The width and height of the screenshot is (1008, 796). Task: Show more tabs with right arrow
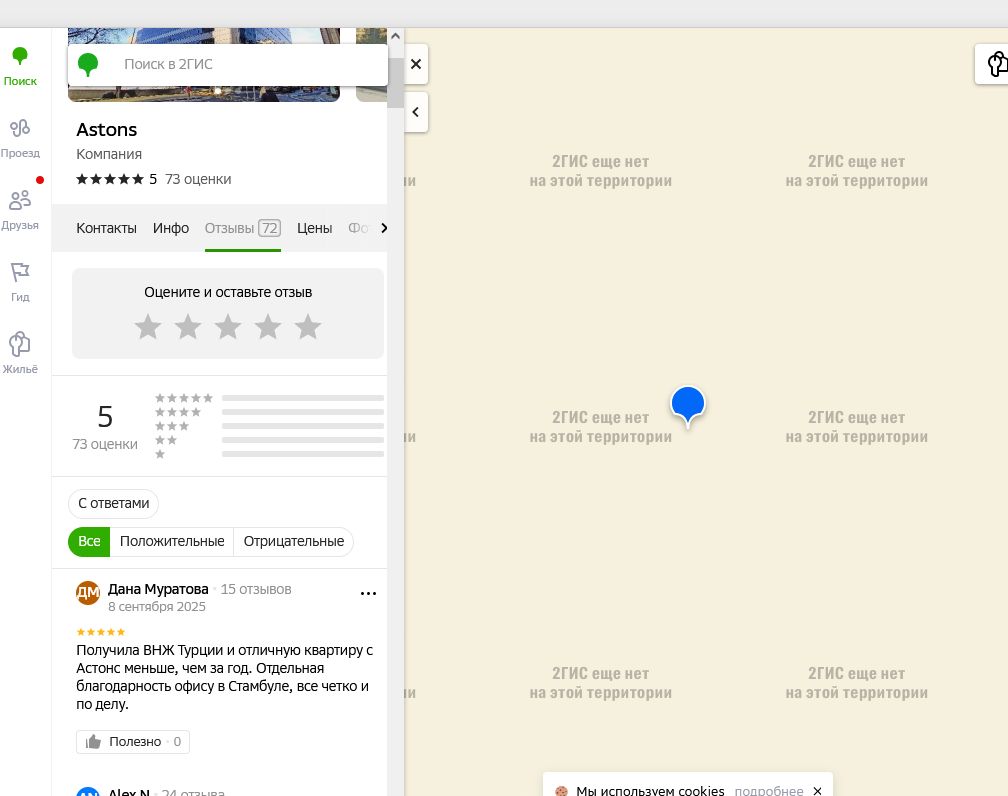(384, 228)
